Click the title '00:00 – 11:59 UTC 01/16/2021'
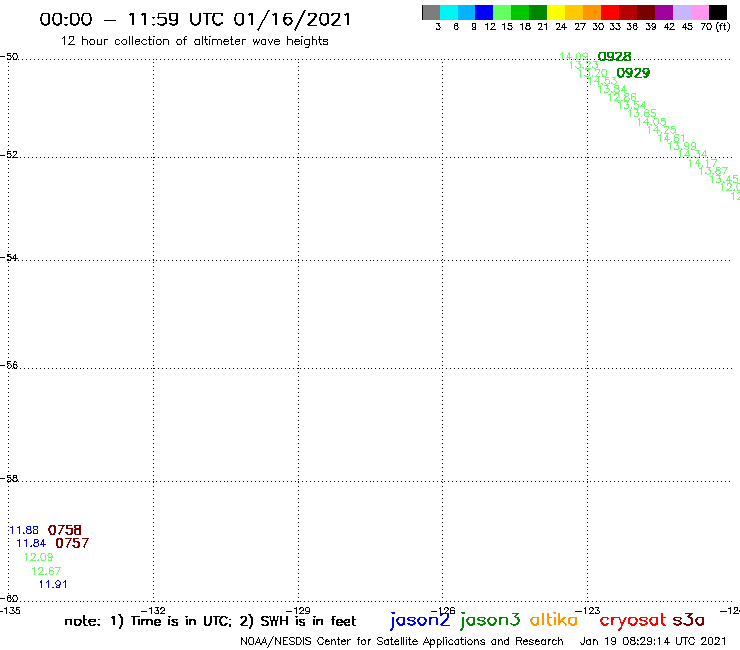This screenshot has width=740, height=650. click(195, 19)
